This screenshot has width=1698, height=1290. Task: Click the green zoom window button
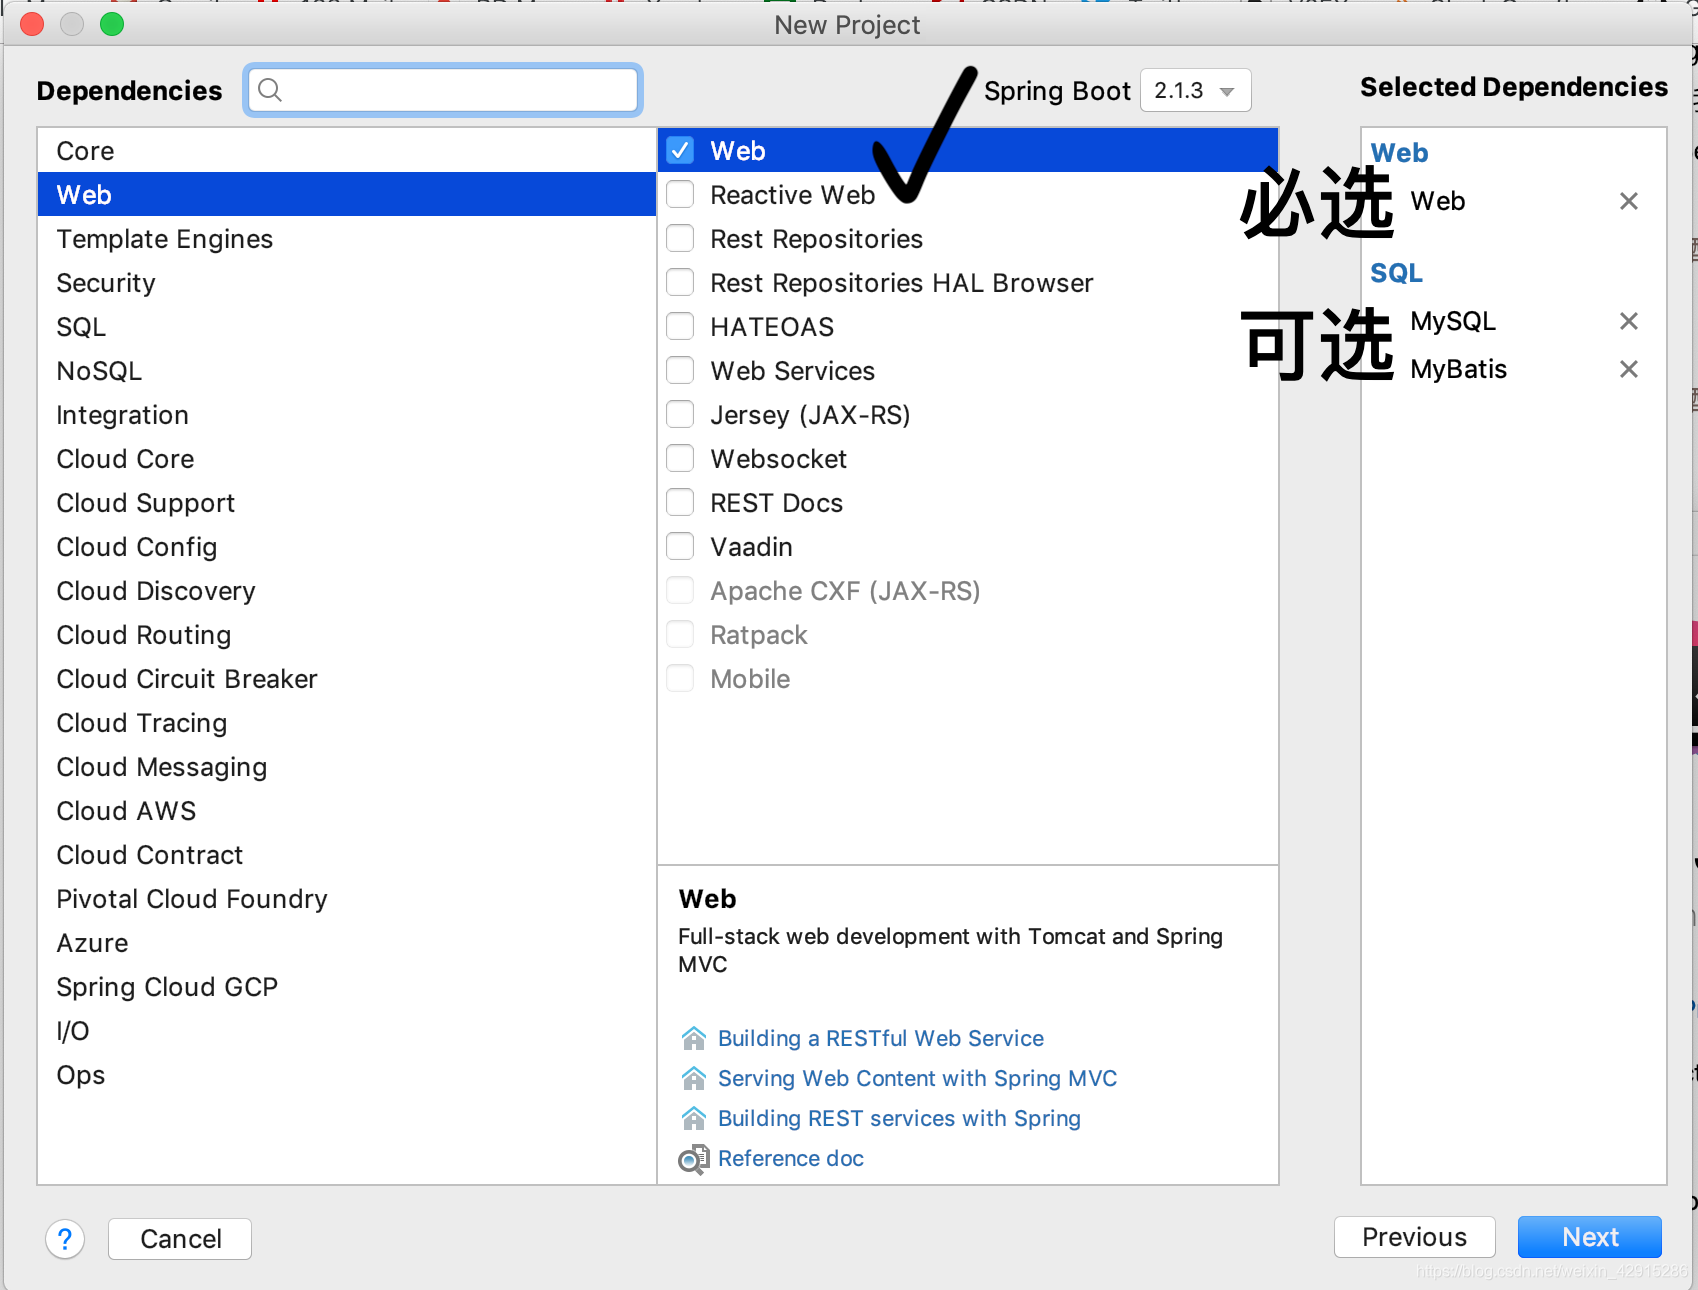click(112, 24)
